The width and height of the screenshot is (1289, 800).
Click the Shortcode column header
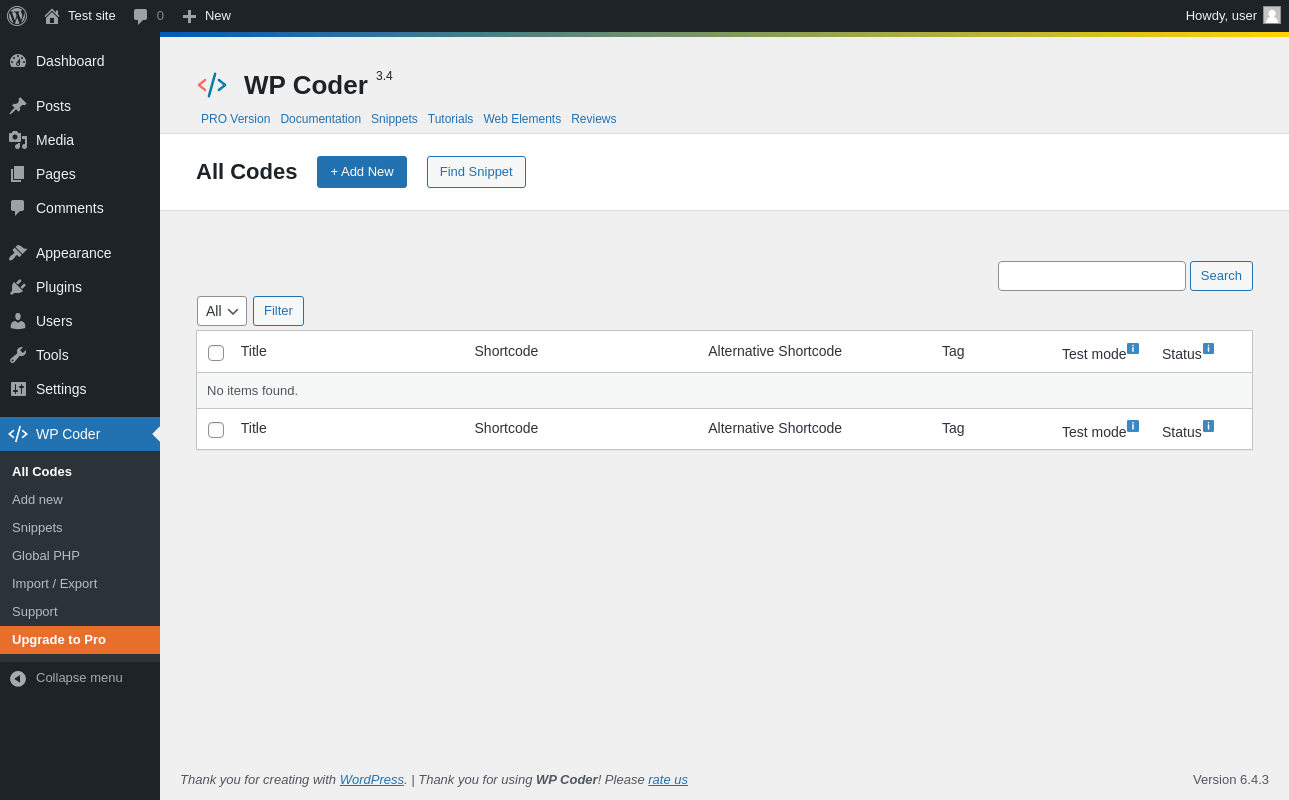506,351
